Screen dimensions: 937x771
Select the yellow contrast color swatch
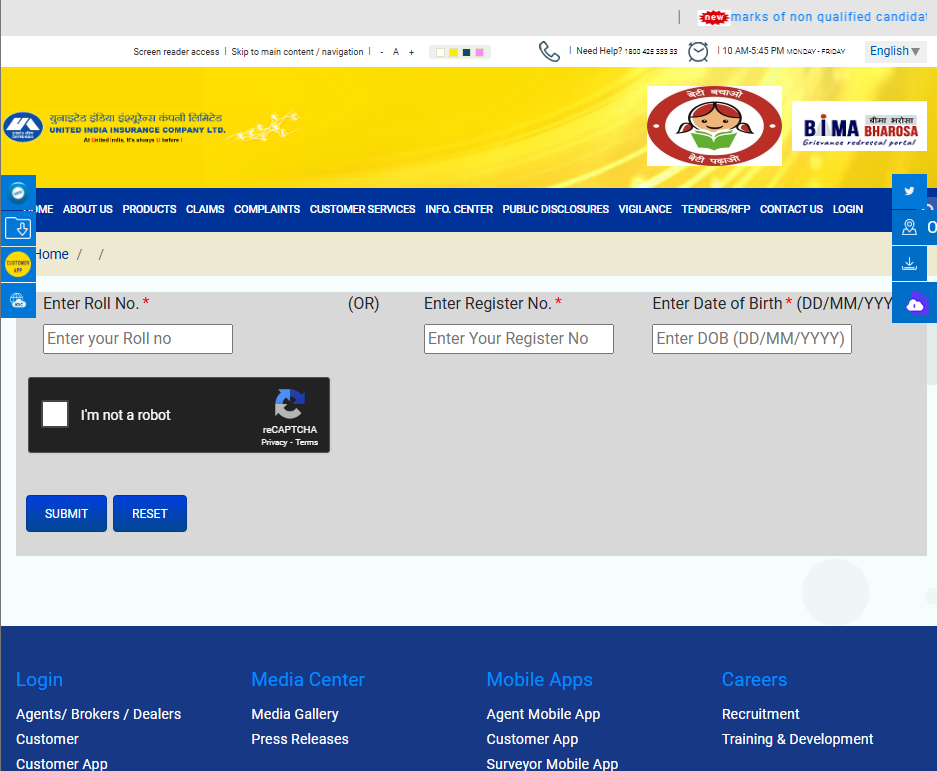[454, 52]
